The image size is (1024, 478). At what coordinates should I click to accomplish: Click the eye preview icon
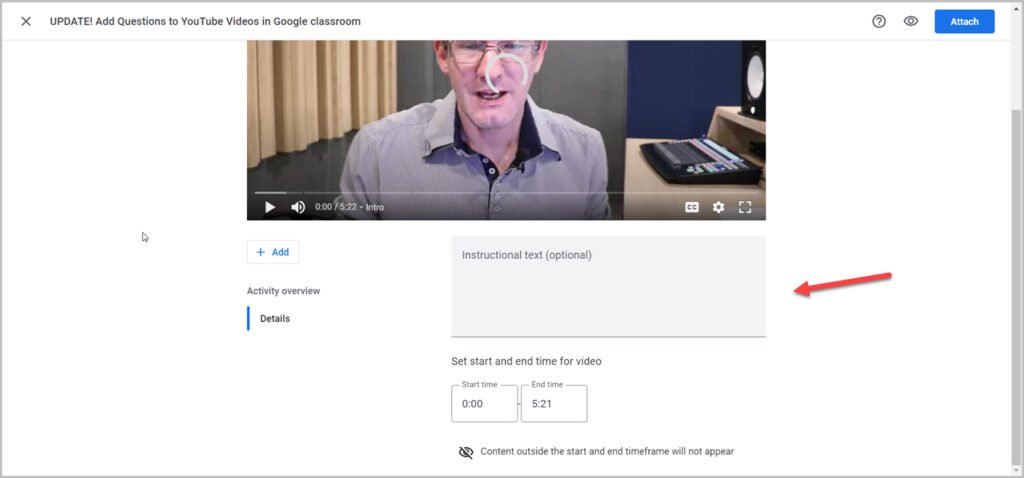coord(911,22)
